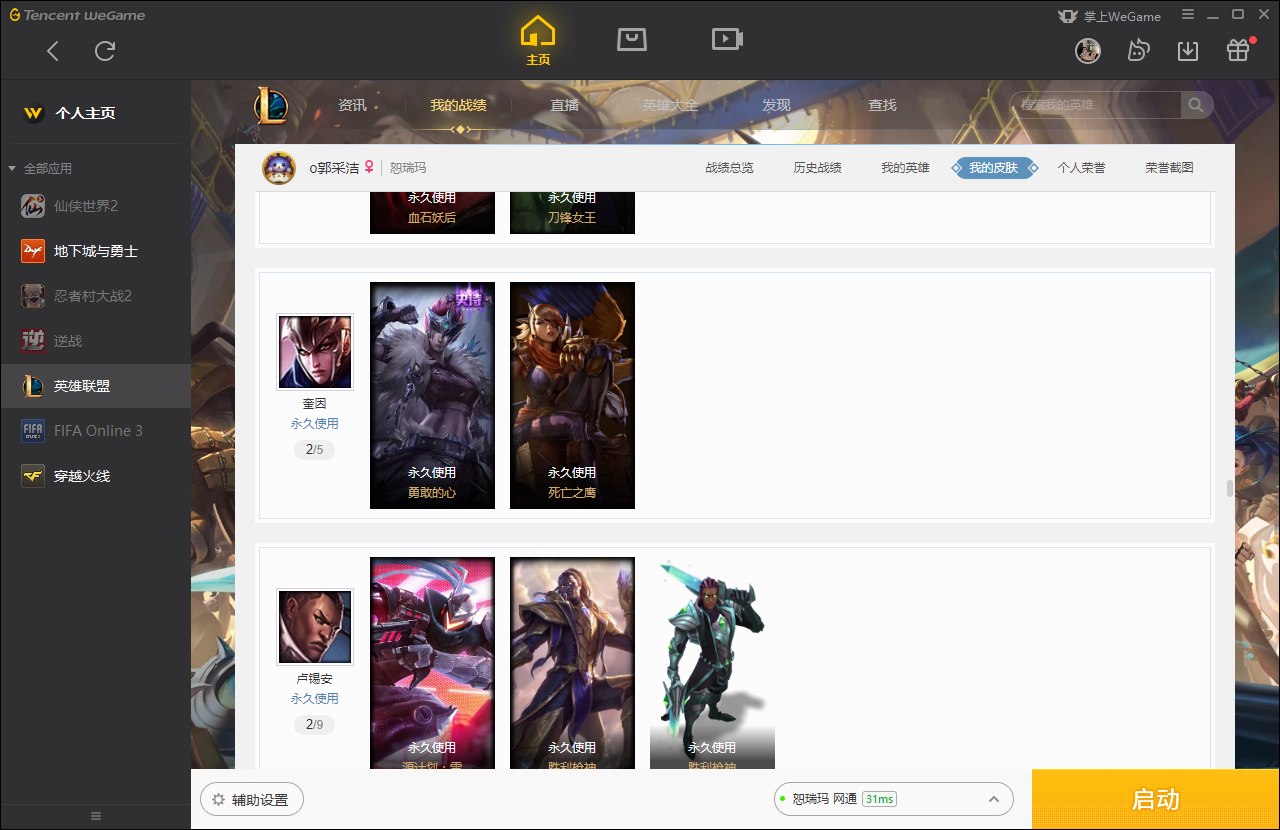
Task: Switch to 我的英雄 sub-tab
Action: point(905,168)
